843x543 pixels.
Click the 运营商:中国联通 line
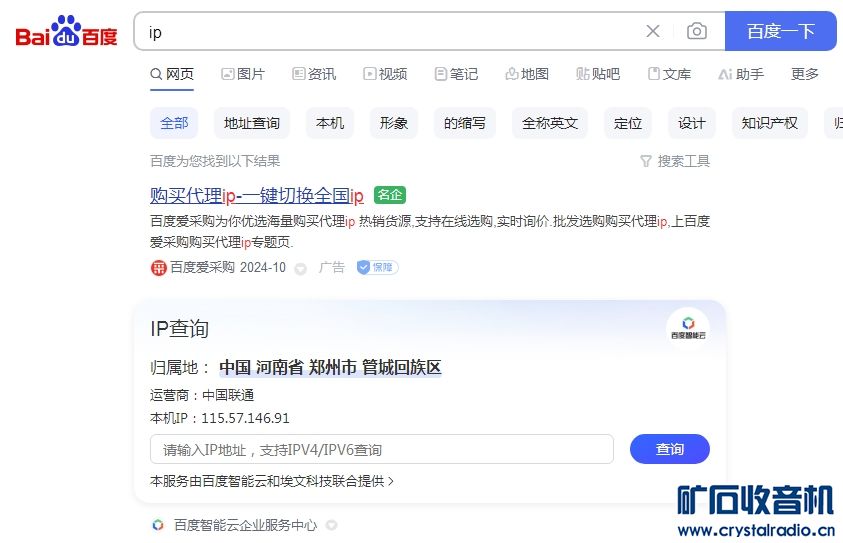(x=202, y=395)
